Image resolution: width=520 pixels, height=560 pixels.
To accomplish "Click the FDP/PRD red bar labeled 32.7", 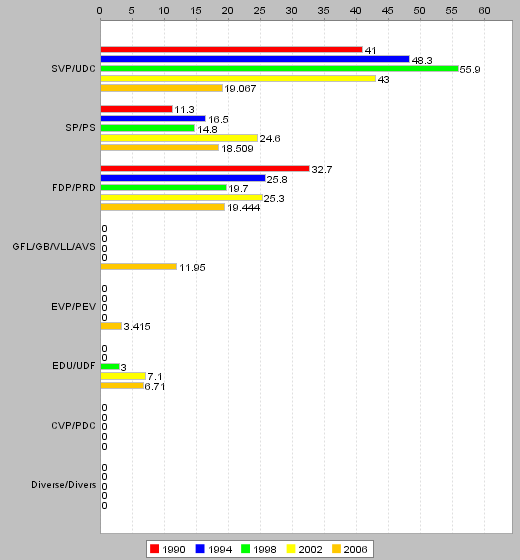I will click(205, 169).
